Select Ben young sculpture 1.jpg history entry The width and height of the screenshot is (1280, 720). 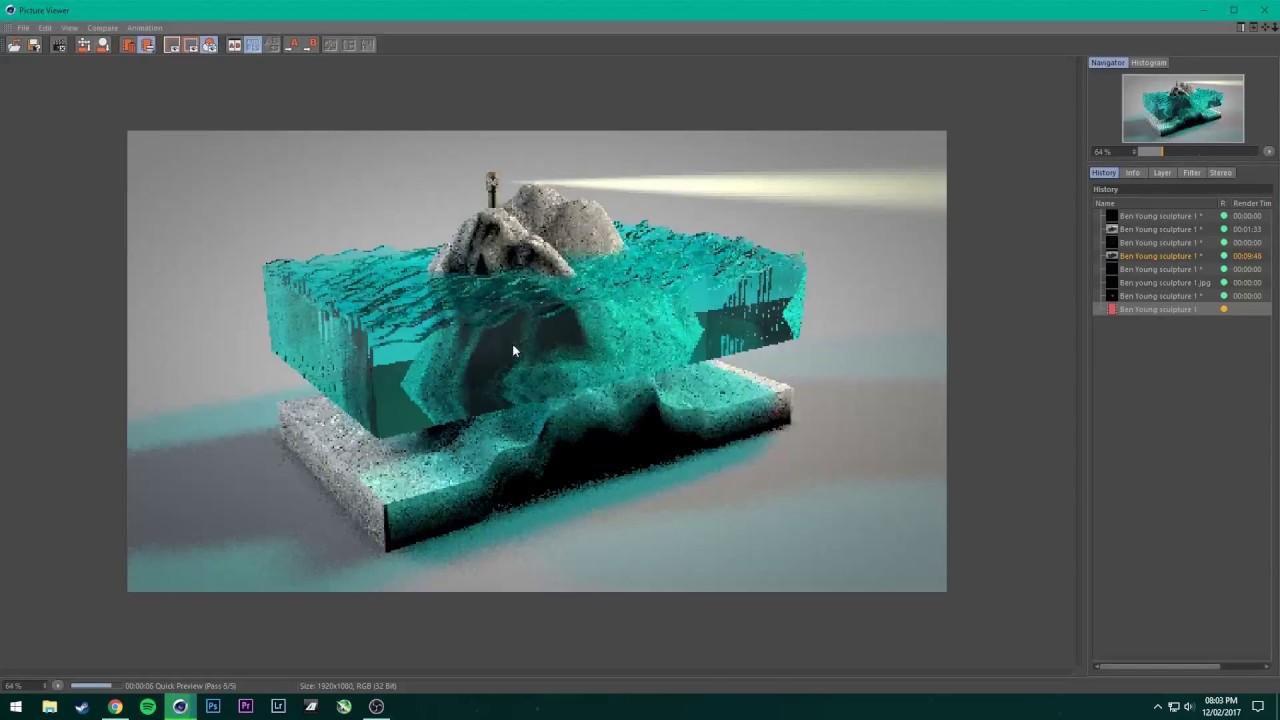coord(1183,283)
